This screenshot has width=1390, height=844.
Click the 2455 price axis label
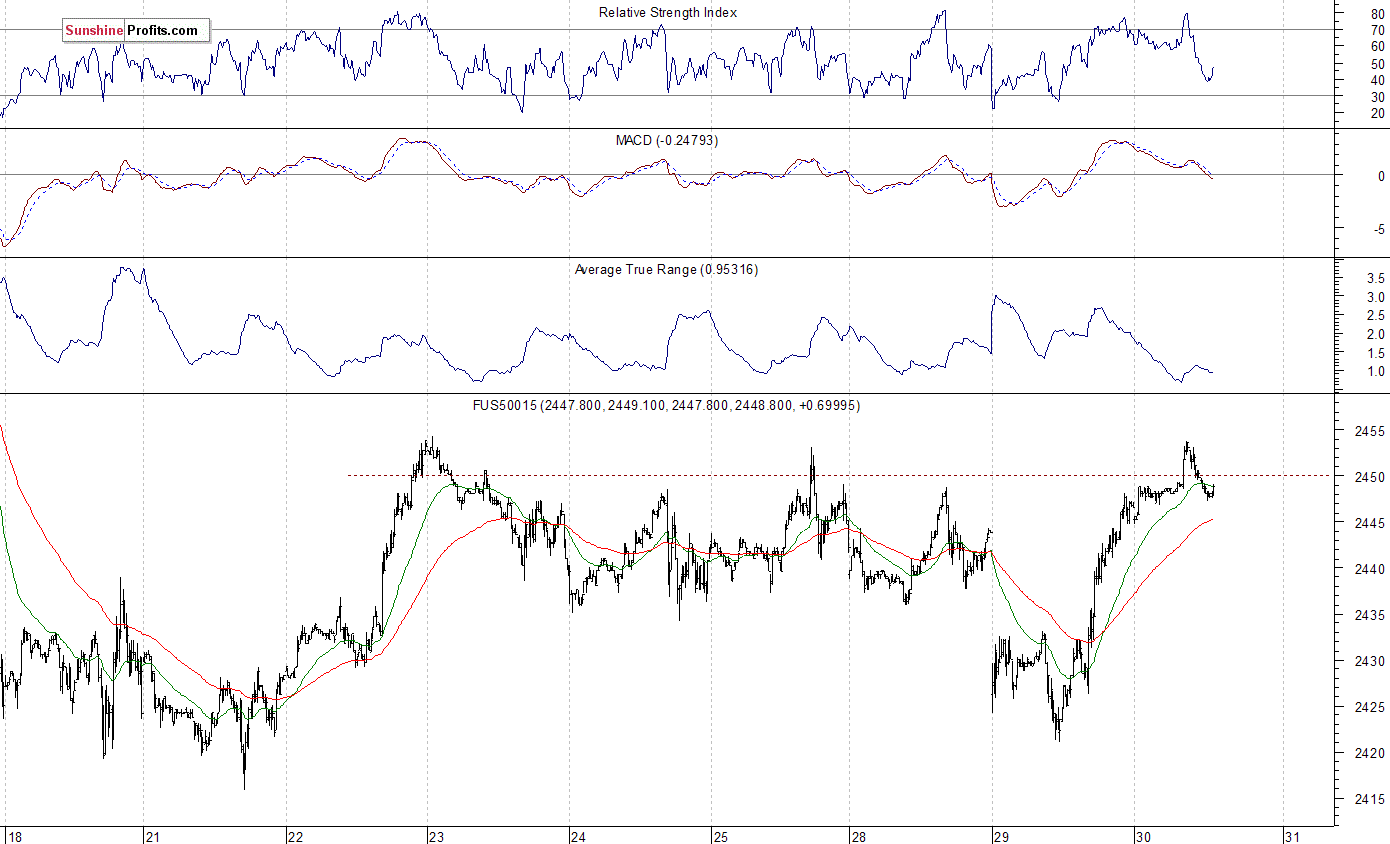tap(1370, 432)
